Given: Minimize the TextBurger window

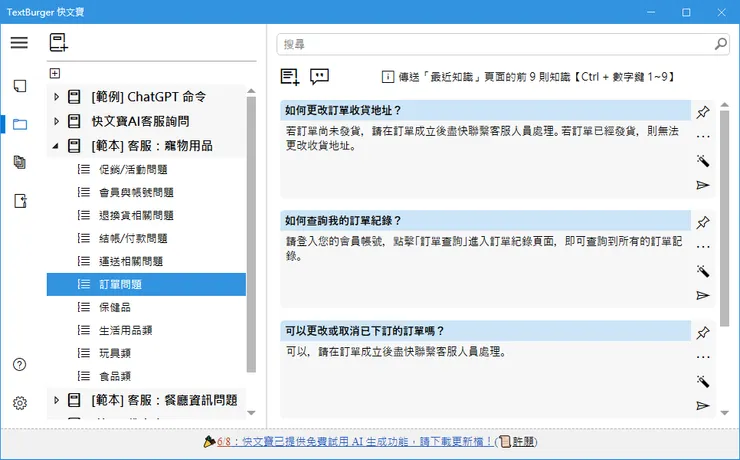Looking at the screenshot, I should [x=651, y=12].
